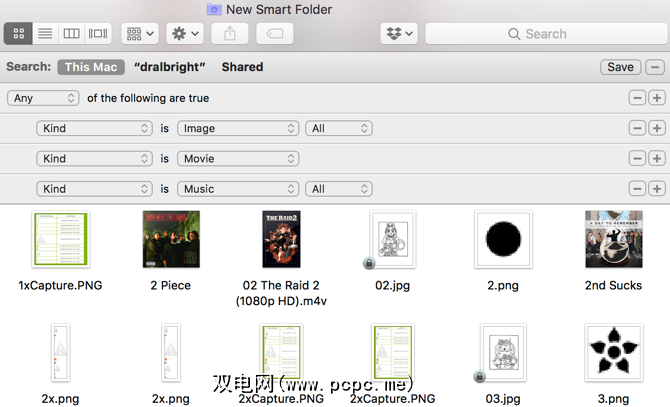The width and height of the screenshot is (670, 407).
Task: Select the 2 Piece album cover
Action: (x=171, y=239)
